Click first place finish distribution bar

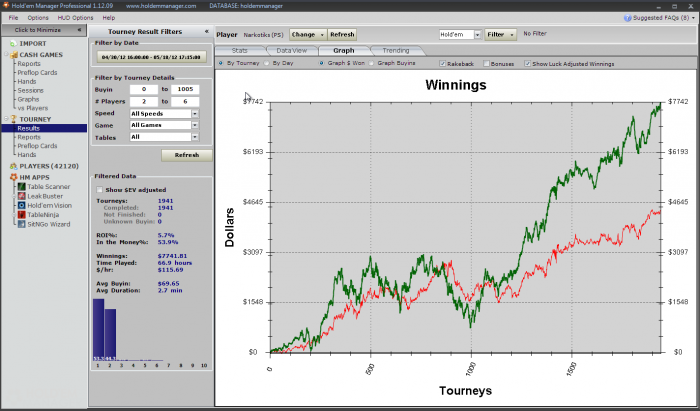pyautogui.click(x=98, y=330)
